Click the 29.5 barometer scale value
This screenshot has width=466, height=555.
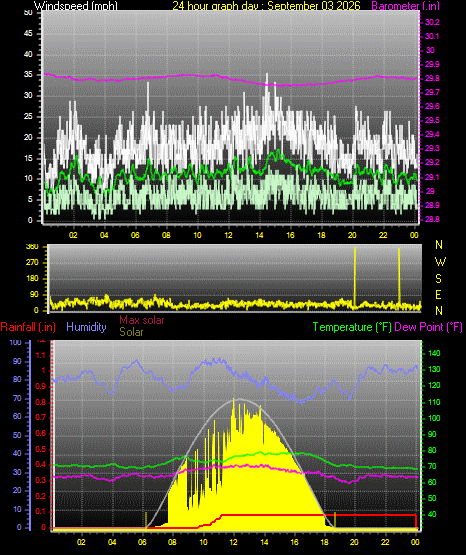coord(432,120)
